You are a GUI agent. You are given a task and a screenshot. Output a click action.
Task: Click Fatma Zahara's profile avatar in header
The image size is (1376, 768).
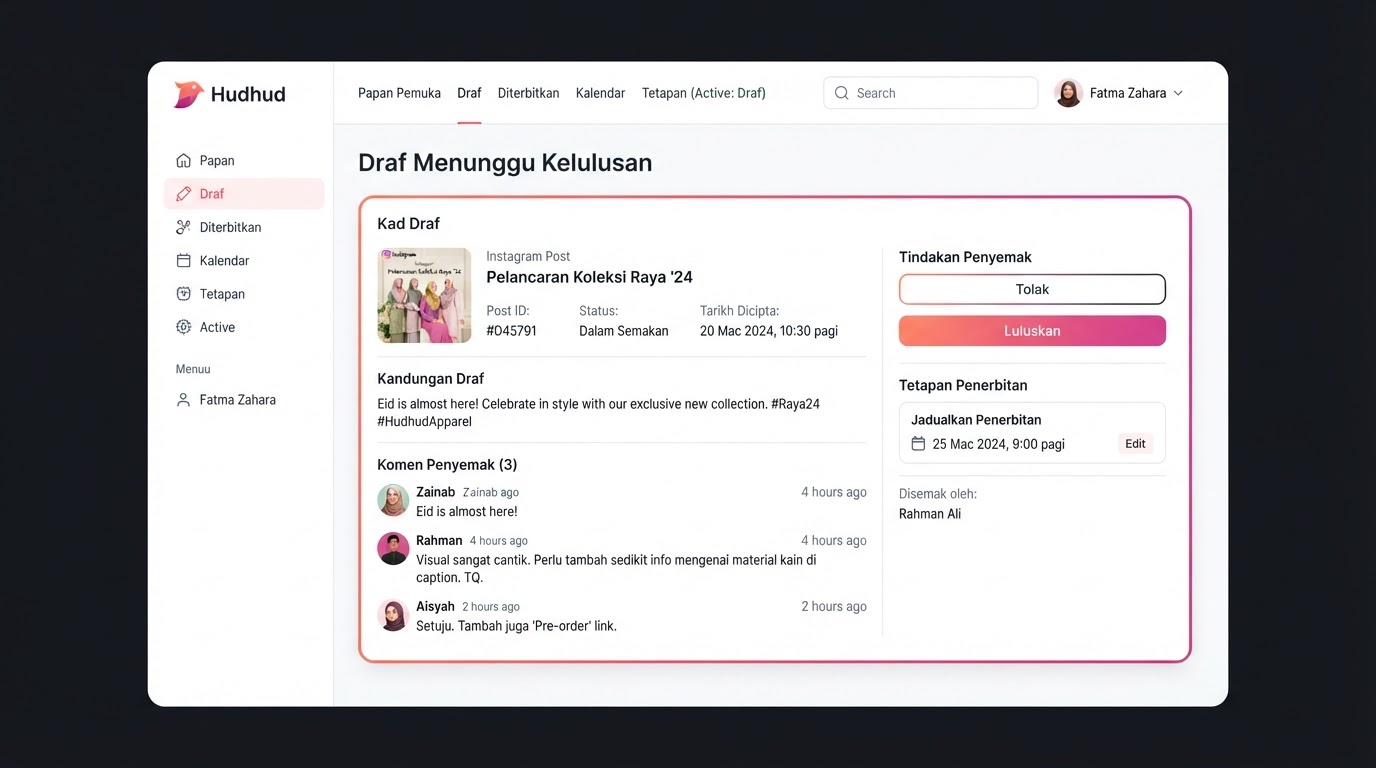point(1068,93)
